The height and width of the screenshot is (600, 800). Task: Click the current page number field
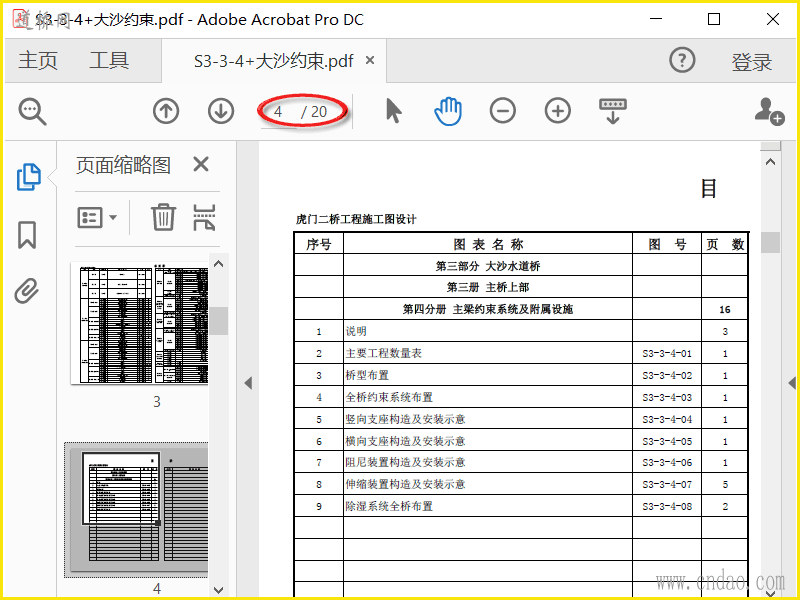pos(278,111)
